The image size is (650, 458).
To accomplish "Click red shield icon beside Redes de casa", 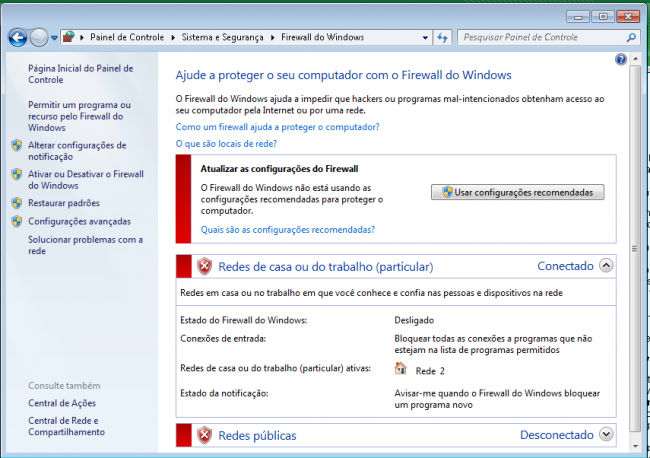I will [204, 266].
